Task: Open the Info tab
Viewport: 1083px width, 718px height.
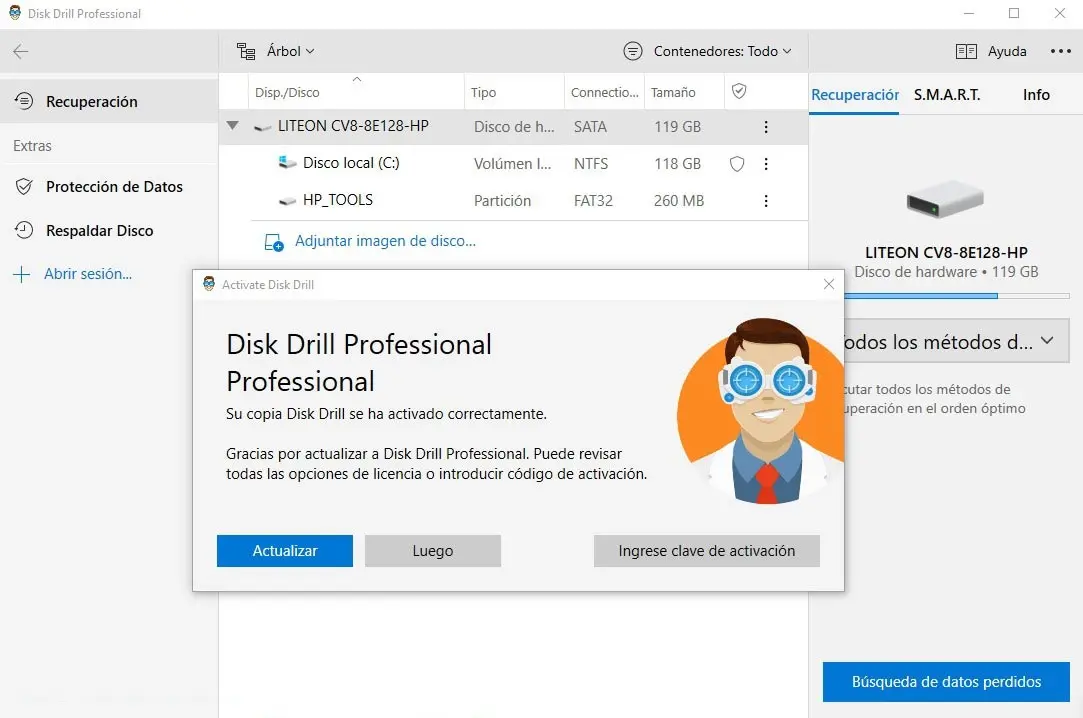Action: click(1036, 95)
